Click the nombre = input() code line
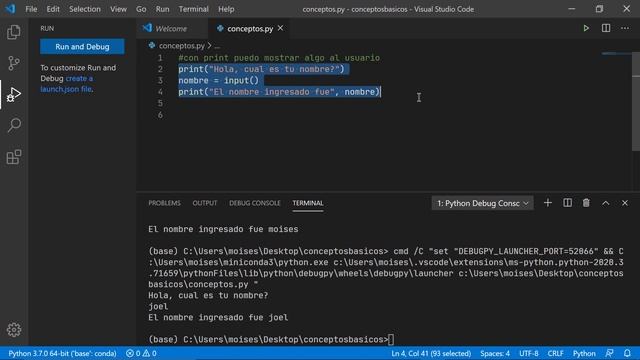Viewport: 640px width, 360px height. click(x=218, y=80)
